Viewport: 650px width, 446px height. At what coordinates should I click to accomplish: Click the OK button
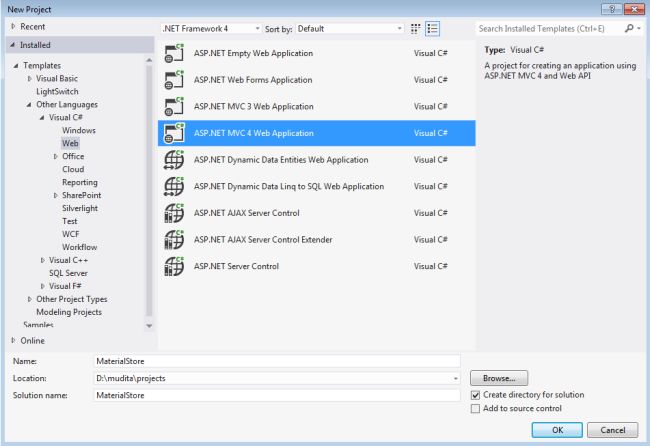coord(557,430)
